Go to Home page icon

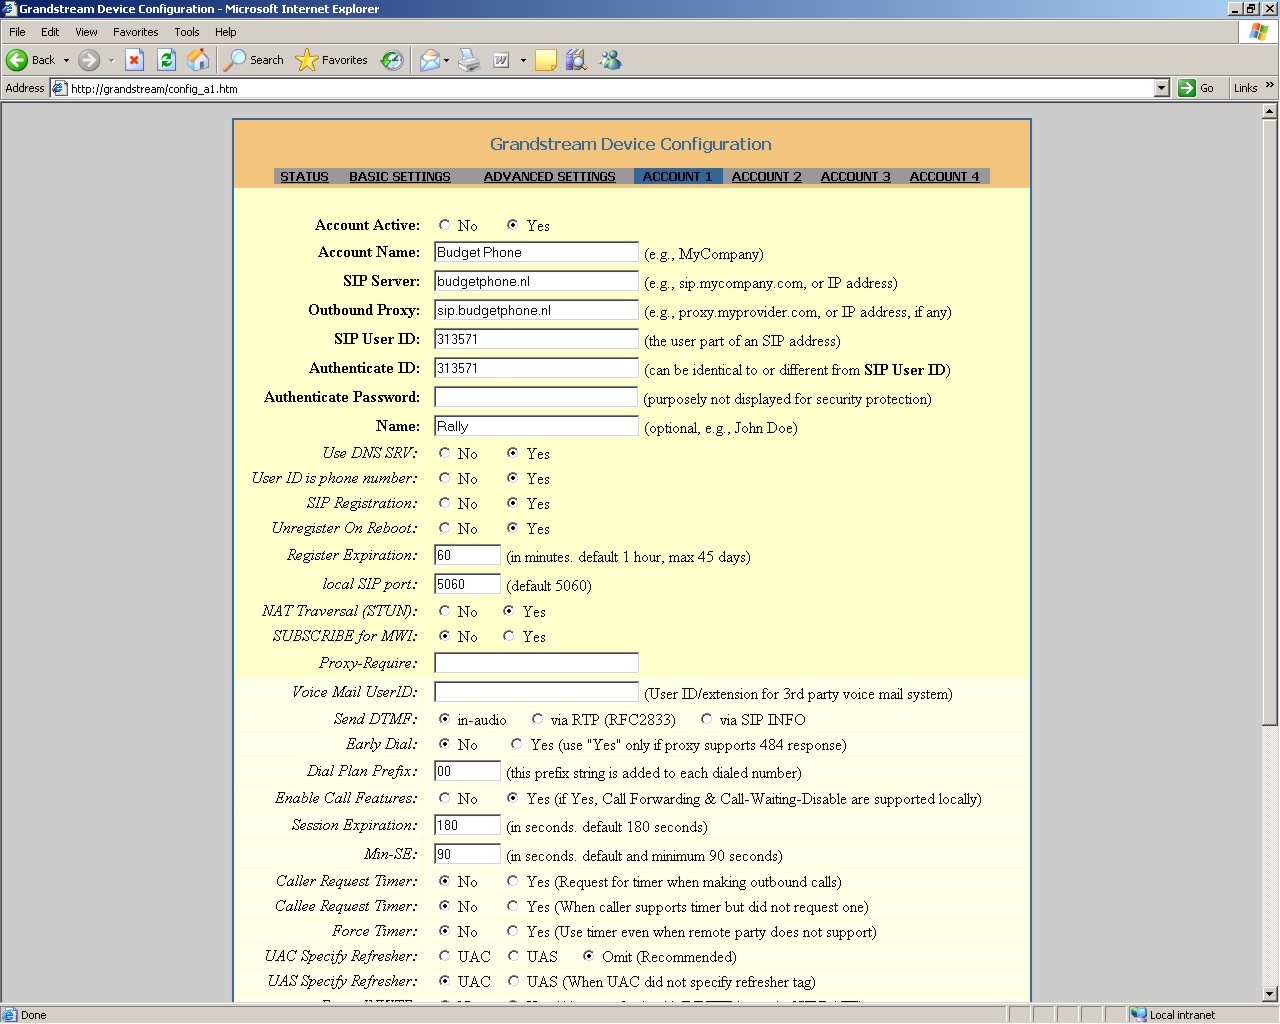point(199,60)
